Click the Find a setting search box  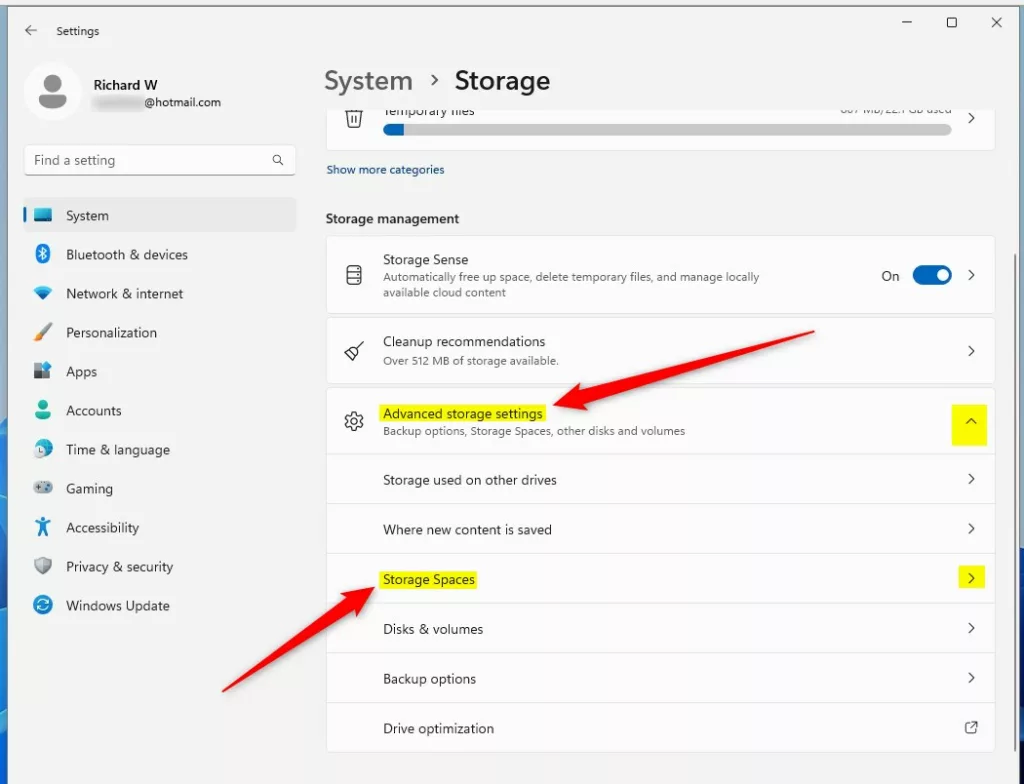pos(160,160)
